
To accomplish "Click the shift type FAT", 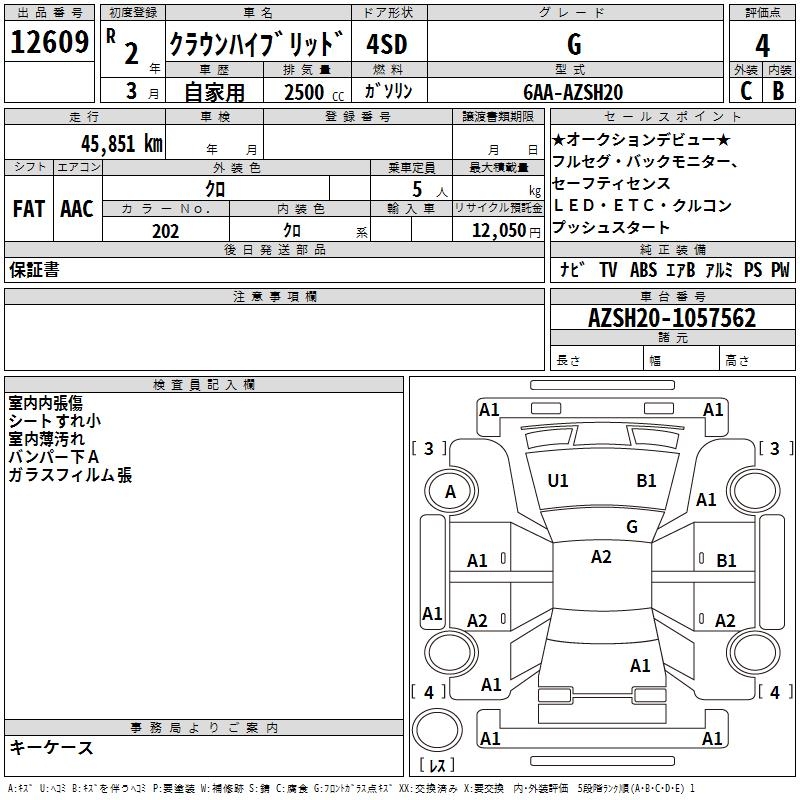I will coord(29,209).
